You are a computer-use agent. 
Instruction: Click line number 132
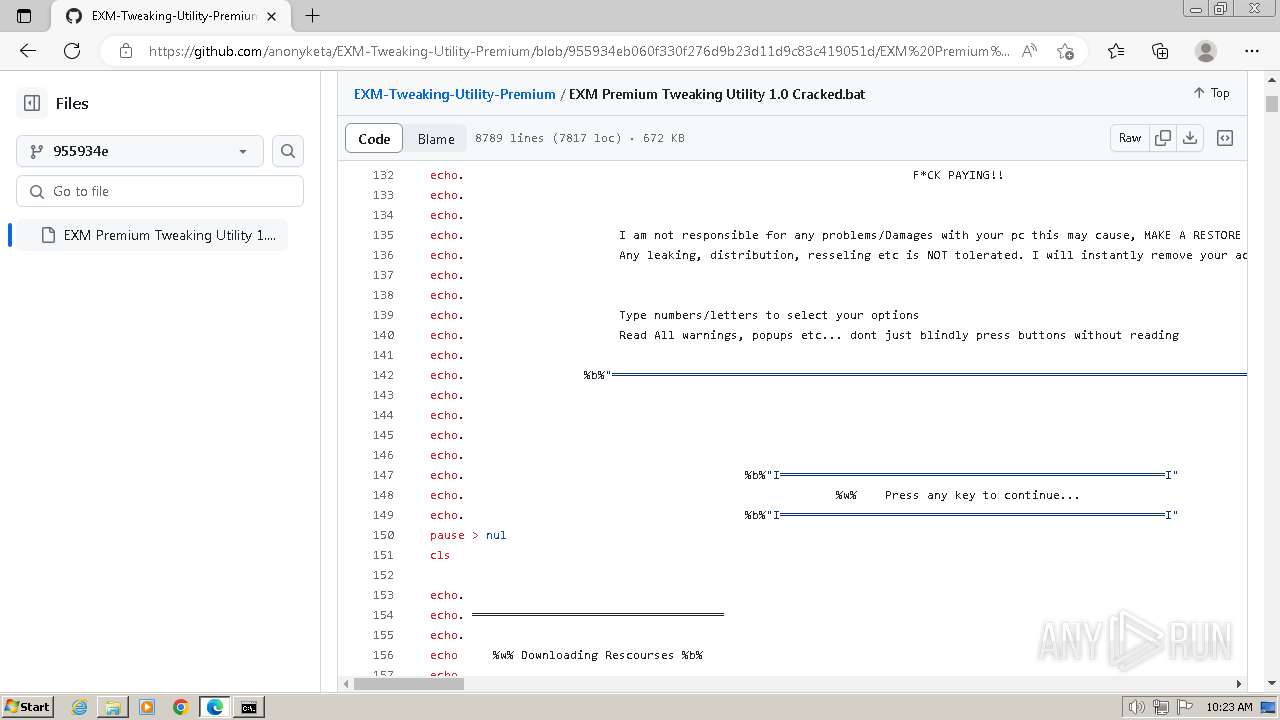pos(382,175)
